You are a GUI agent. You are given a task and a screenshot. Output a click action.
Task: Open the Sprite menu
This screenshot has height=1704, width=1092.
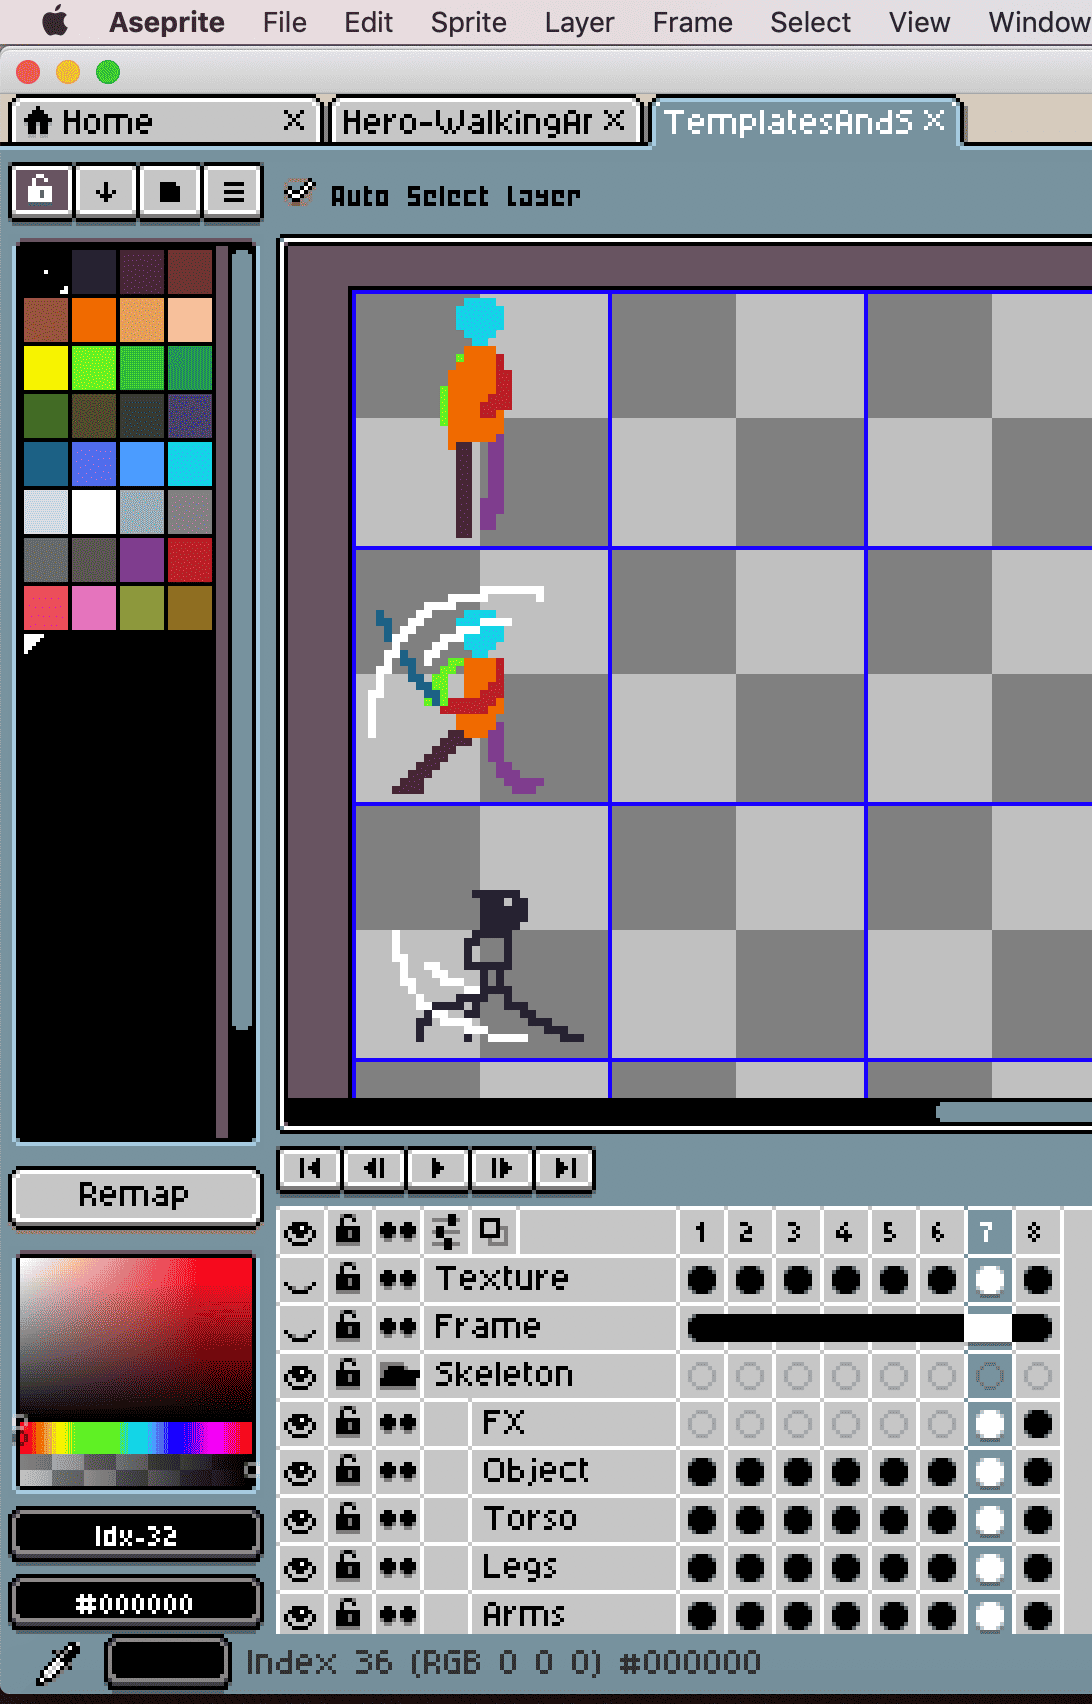coord(468,22)
